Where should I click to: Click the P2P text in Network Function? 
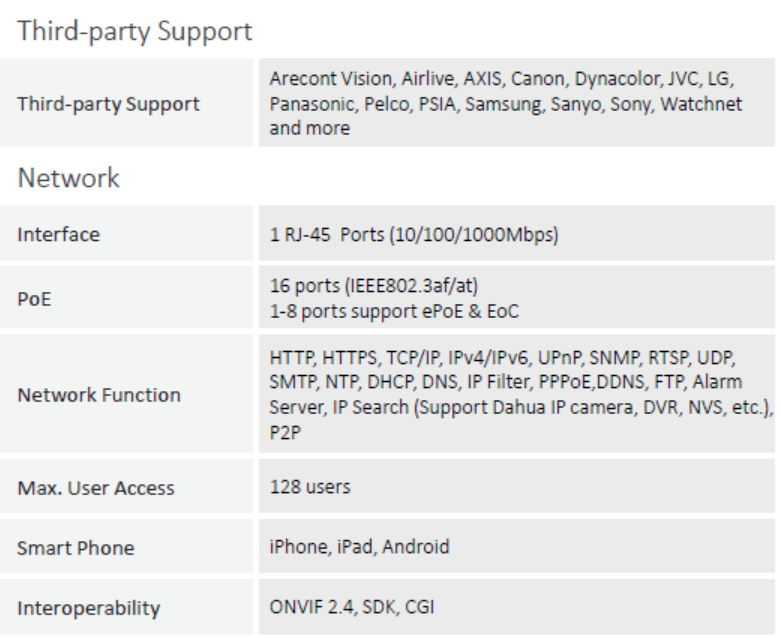[285, 432]
